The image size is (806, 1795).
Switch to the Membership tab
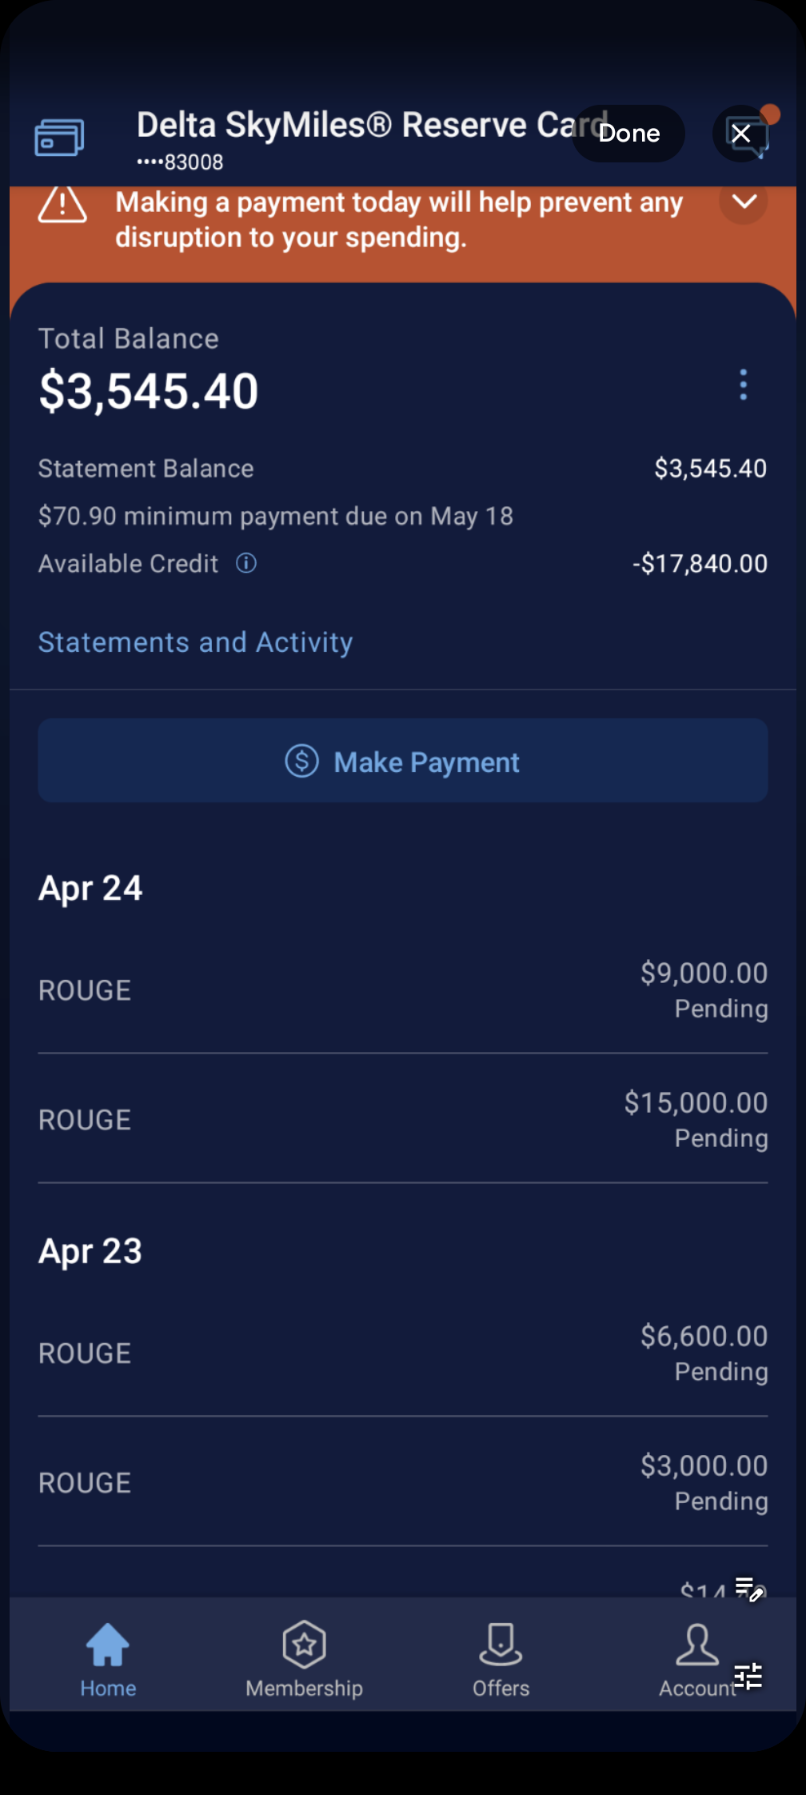click(304, 1659)
